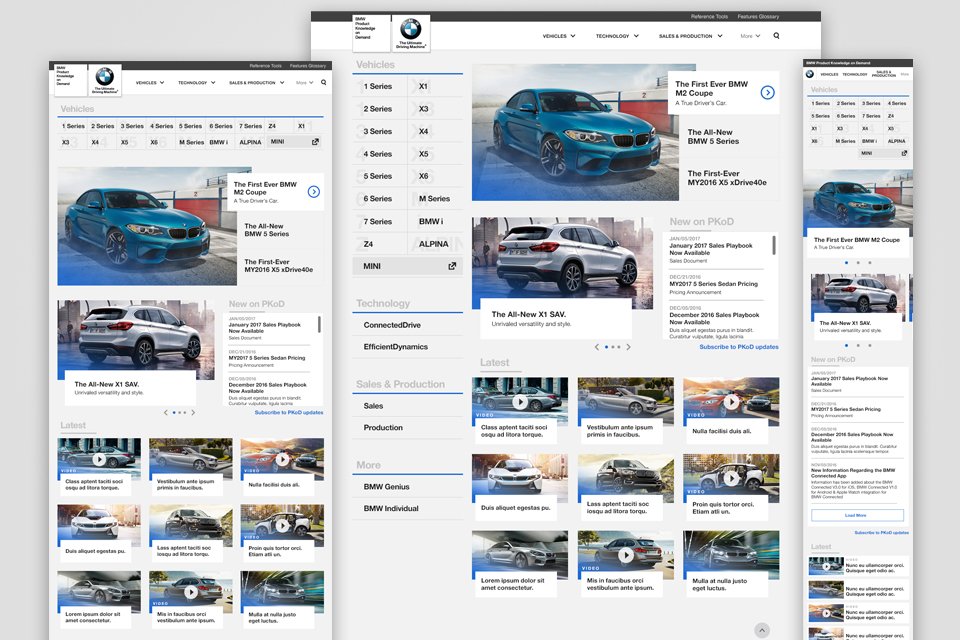Open the Vehicles dropdown in the left mockup header
Viewport: 960px width, 640px height.
(150, 82)
